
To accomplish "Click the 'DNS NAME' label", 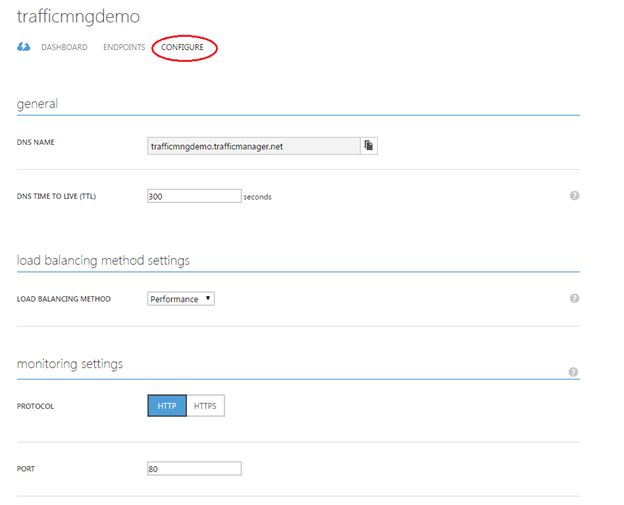I will 35,142.
